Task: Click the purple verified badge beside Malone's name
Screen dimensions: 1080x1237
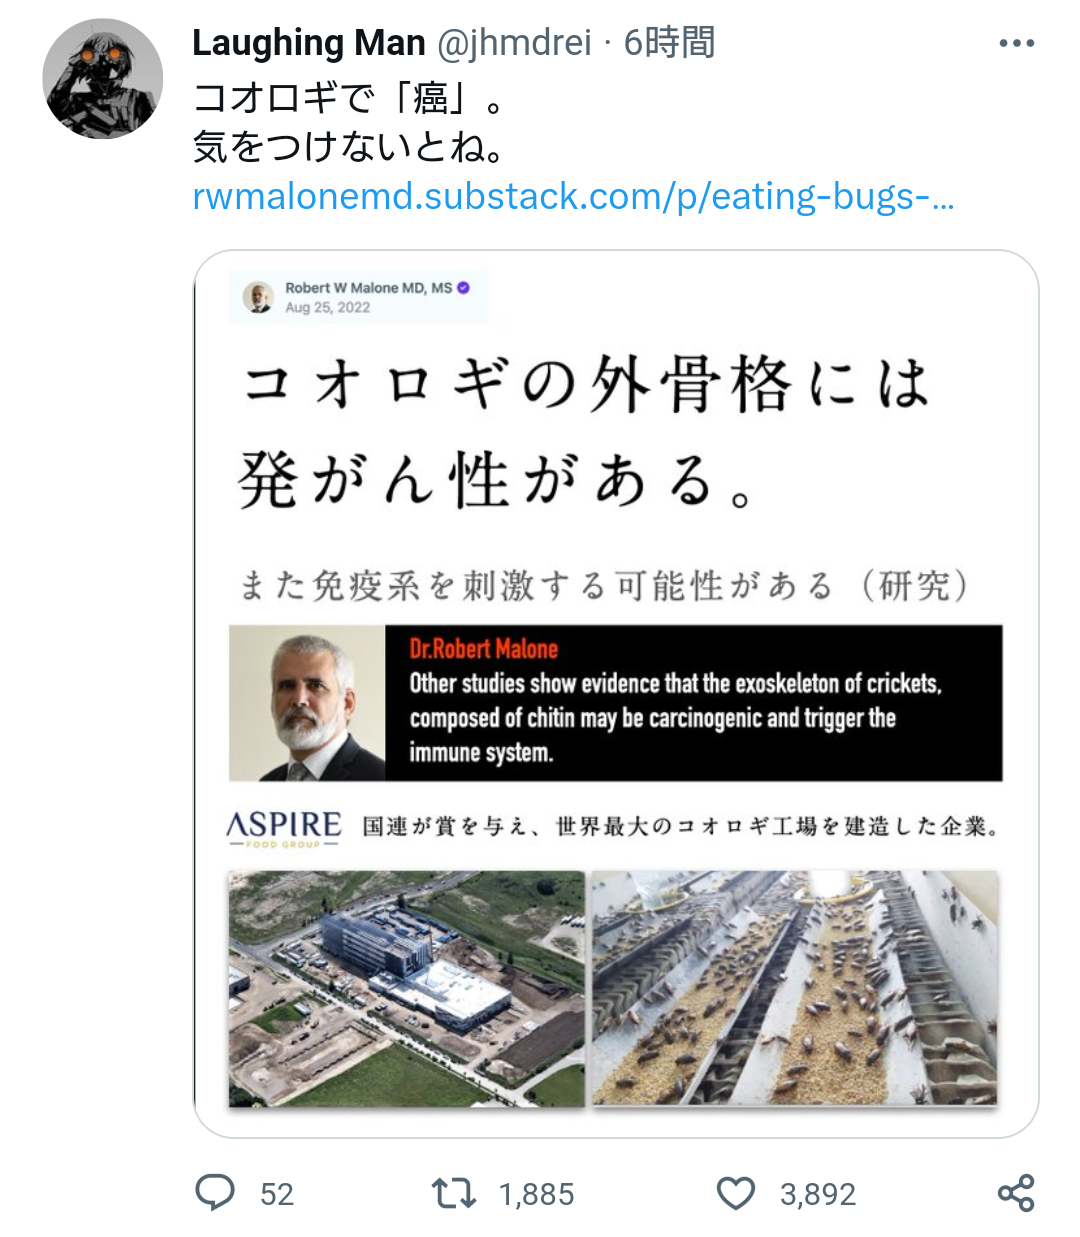Action: click(x=463, y=287)
